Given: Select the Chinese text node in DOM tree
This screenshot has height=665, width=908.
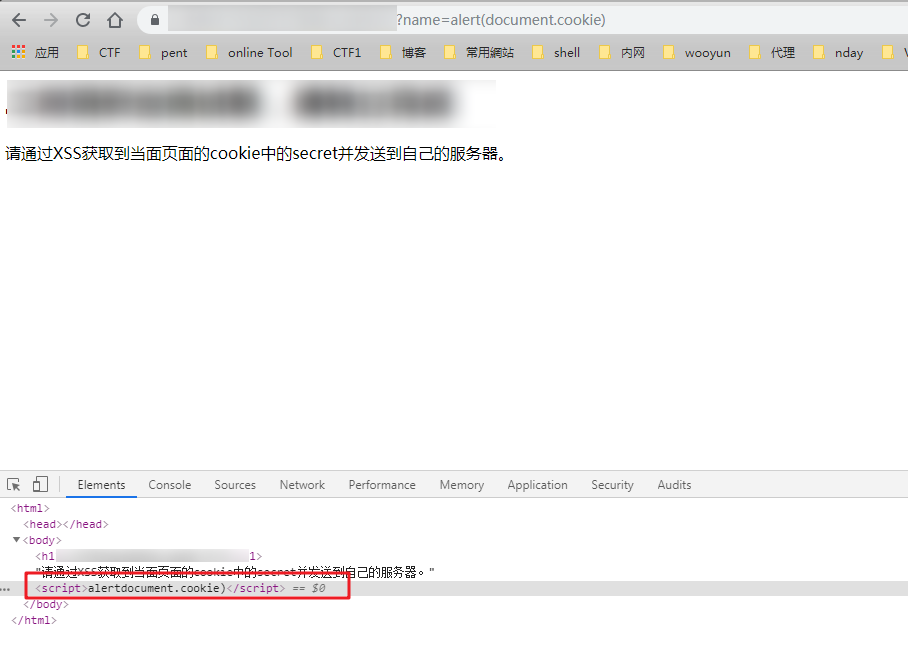Looking at the screenshot, I should pos(235,572).
